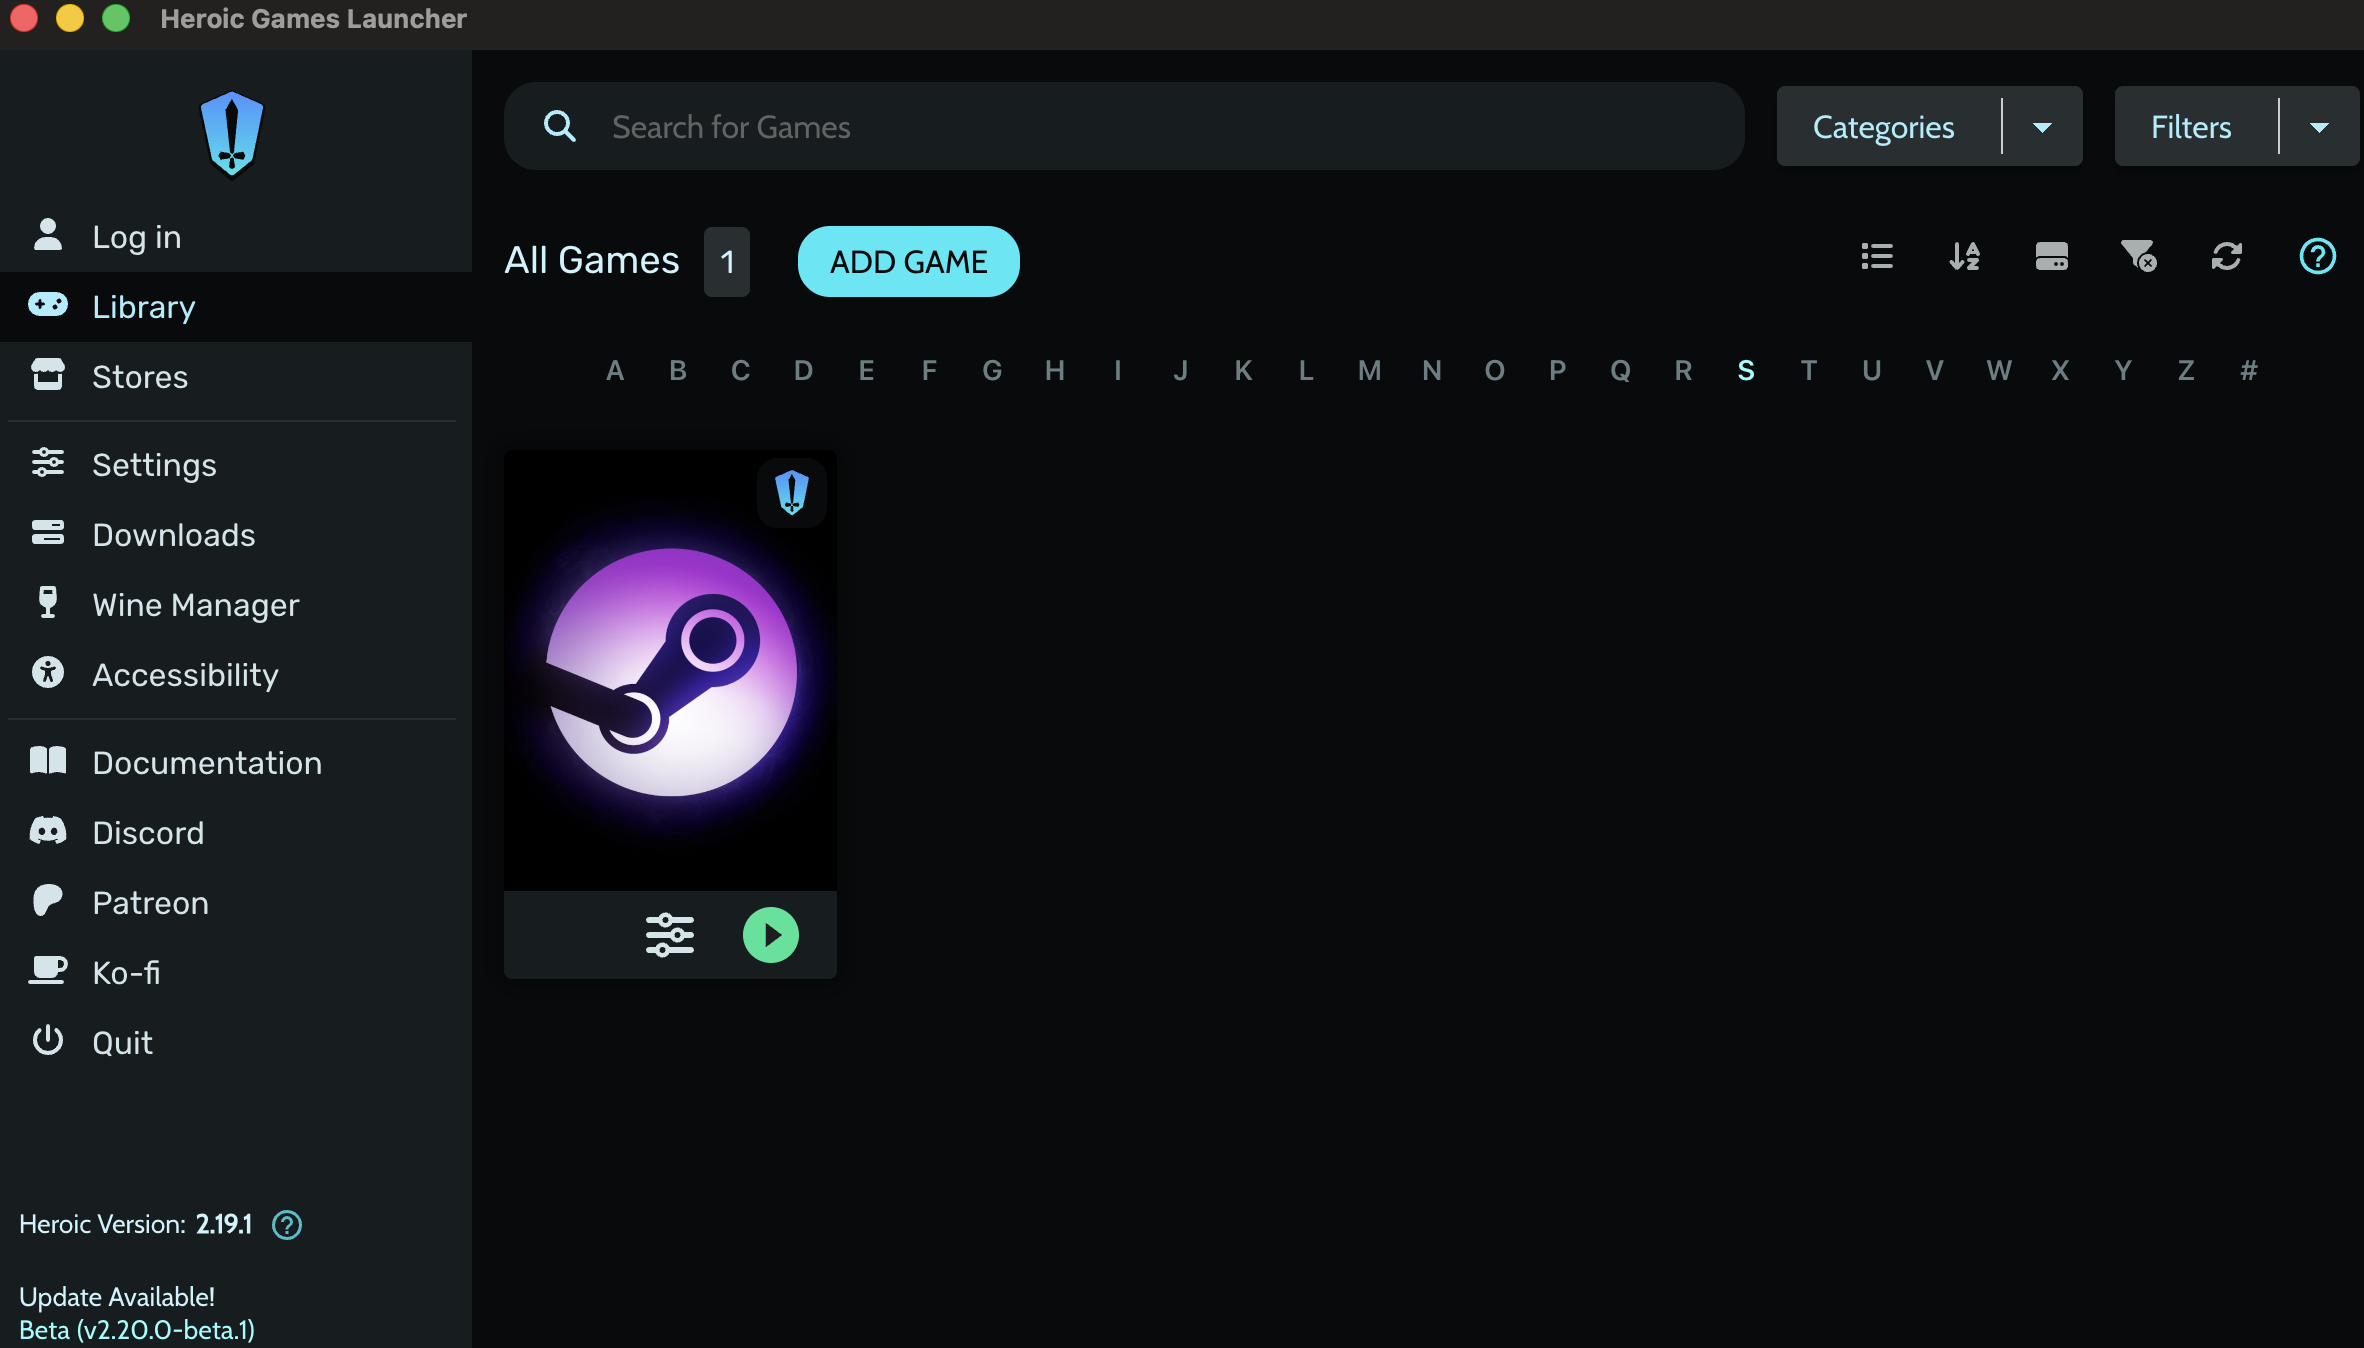Screen dimensions: 2364x1348
Task: Open the library help tooltip
Action: coord(2317,257)
